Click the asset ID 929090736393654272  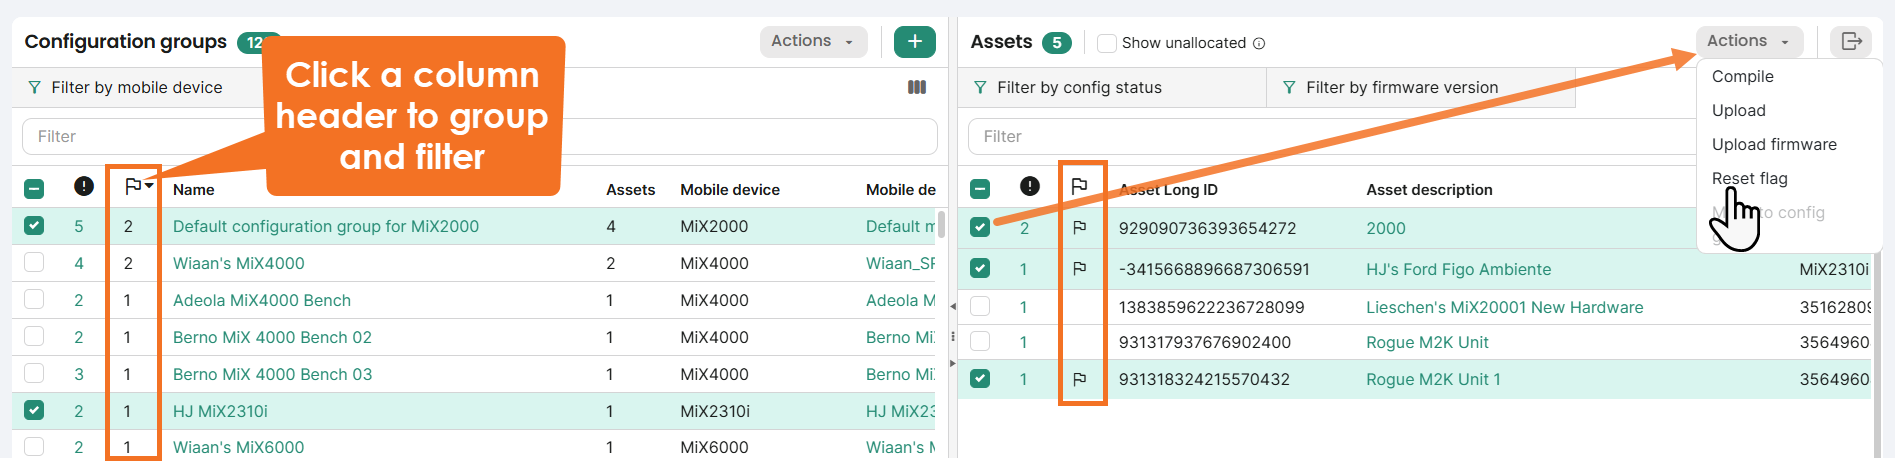tap(1207, 228)
